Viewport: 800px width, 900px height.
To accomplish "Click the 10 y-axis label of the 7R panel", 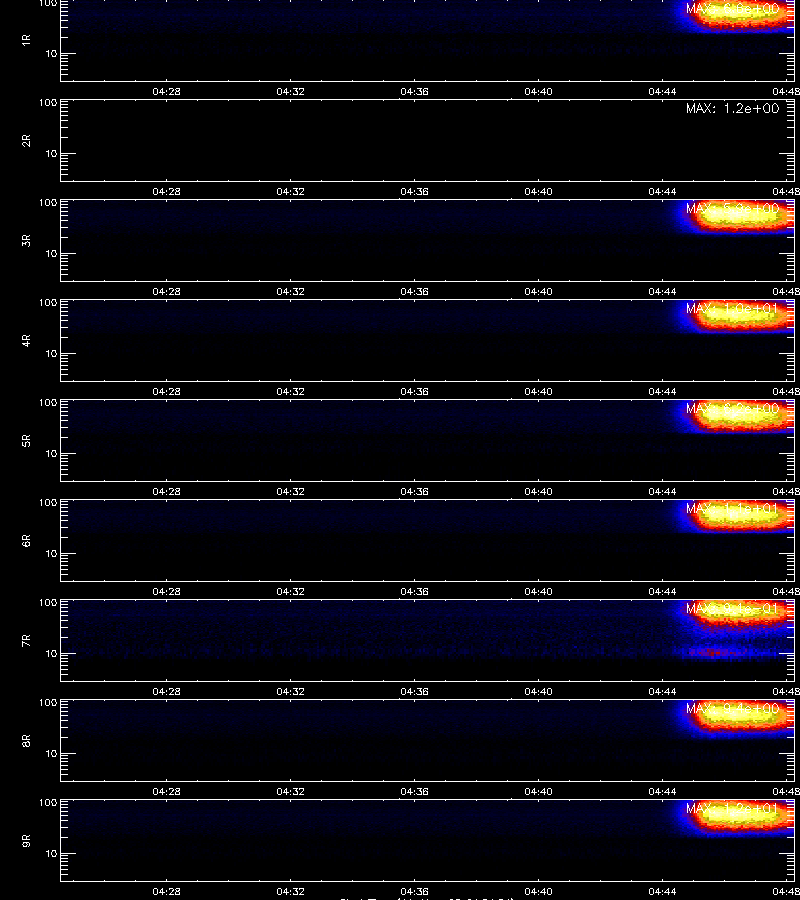I will pyautogui.click(x=51, y=654).
